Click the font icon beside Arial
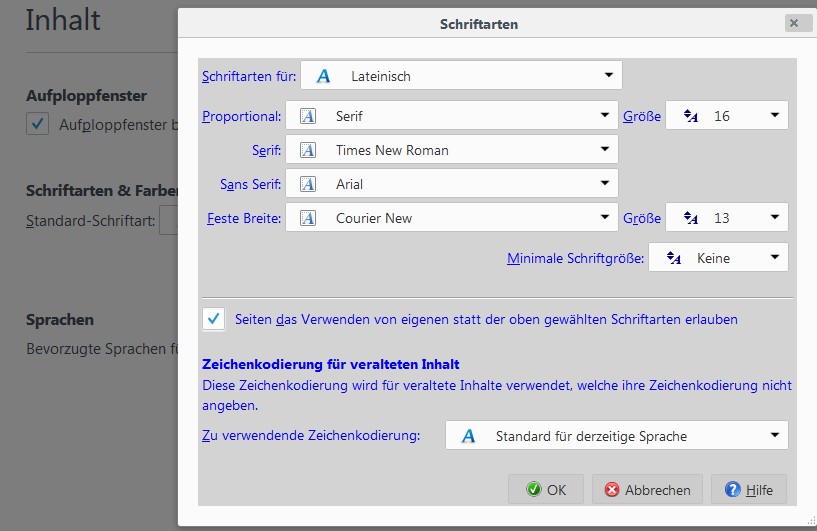The image size is (817, 531). tap(309, 184)
